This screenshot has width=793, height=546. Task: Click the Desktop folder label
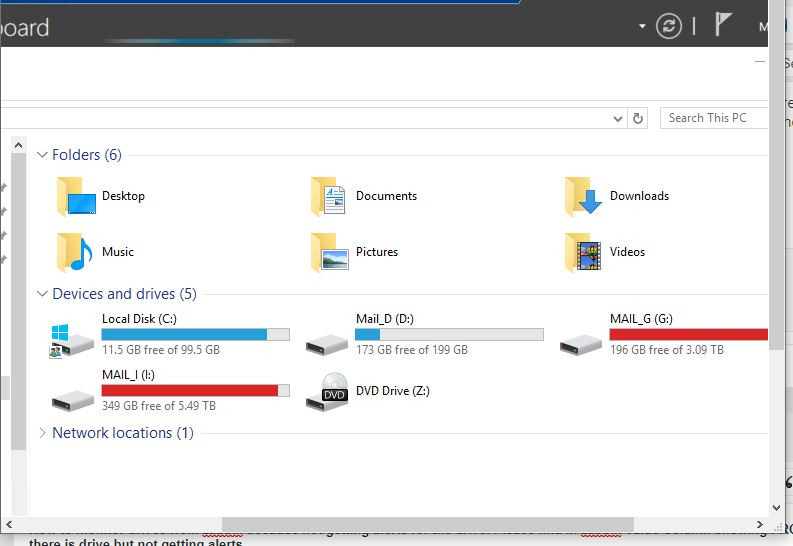123,196
